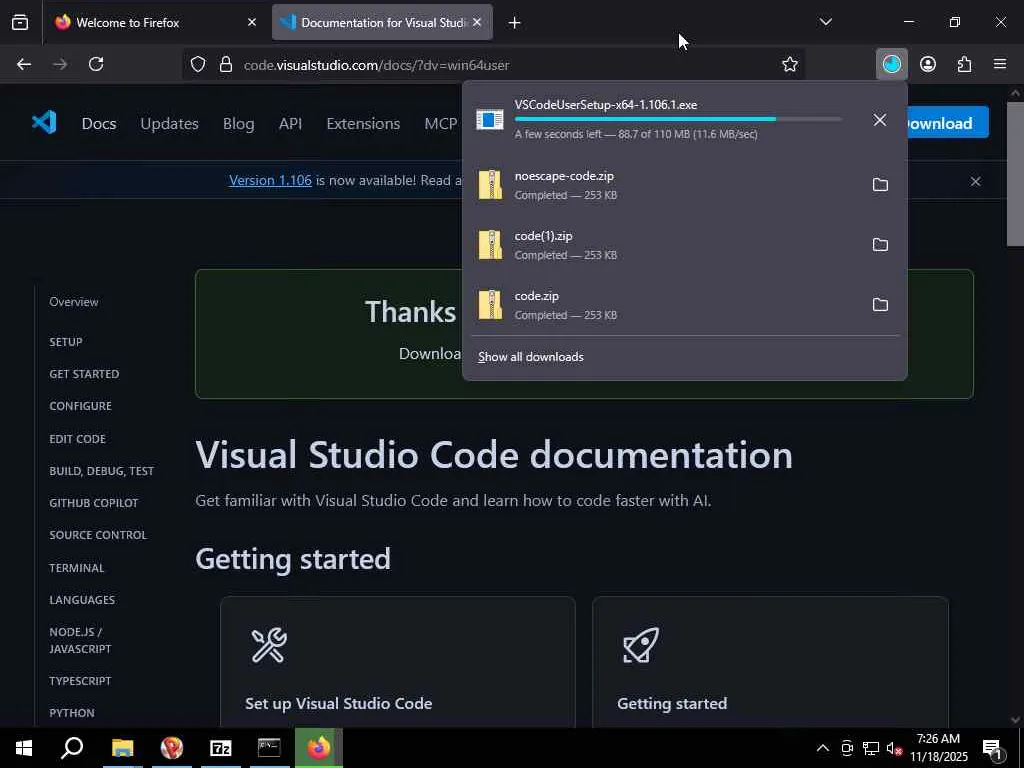The width and height of the screenshot is (1024, 768).
Task: Open the Docs navigation item
Action: coord(99,123)
